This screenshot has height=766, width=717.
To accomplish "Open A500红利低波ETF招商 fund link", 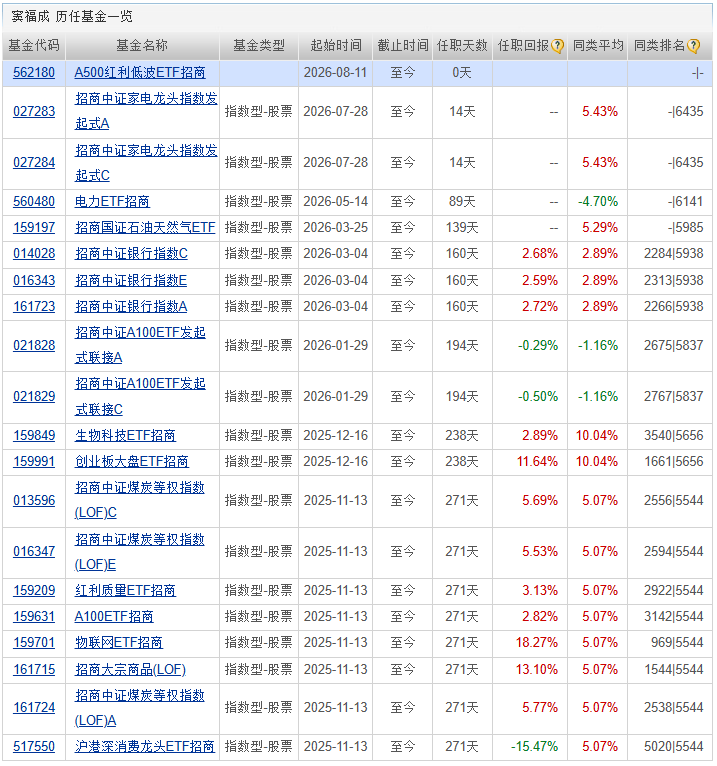I will (140, 73).
